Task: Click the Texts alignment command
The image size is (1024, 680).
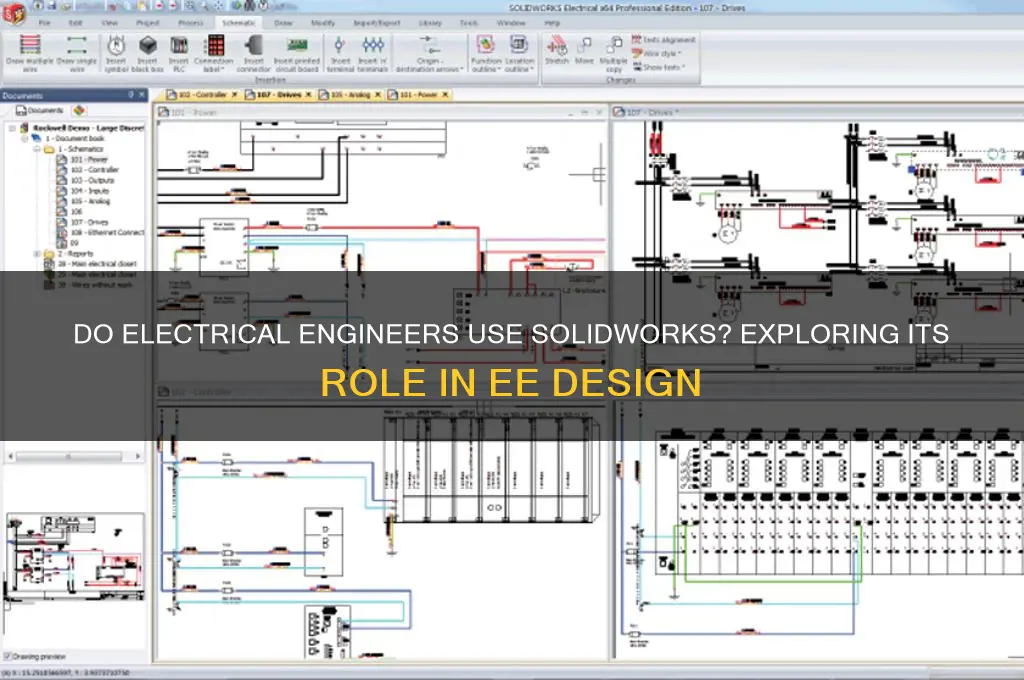Action: coord(663,40)
